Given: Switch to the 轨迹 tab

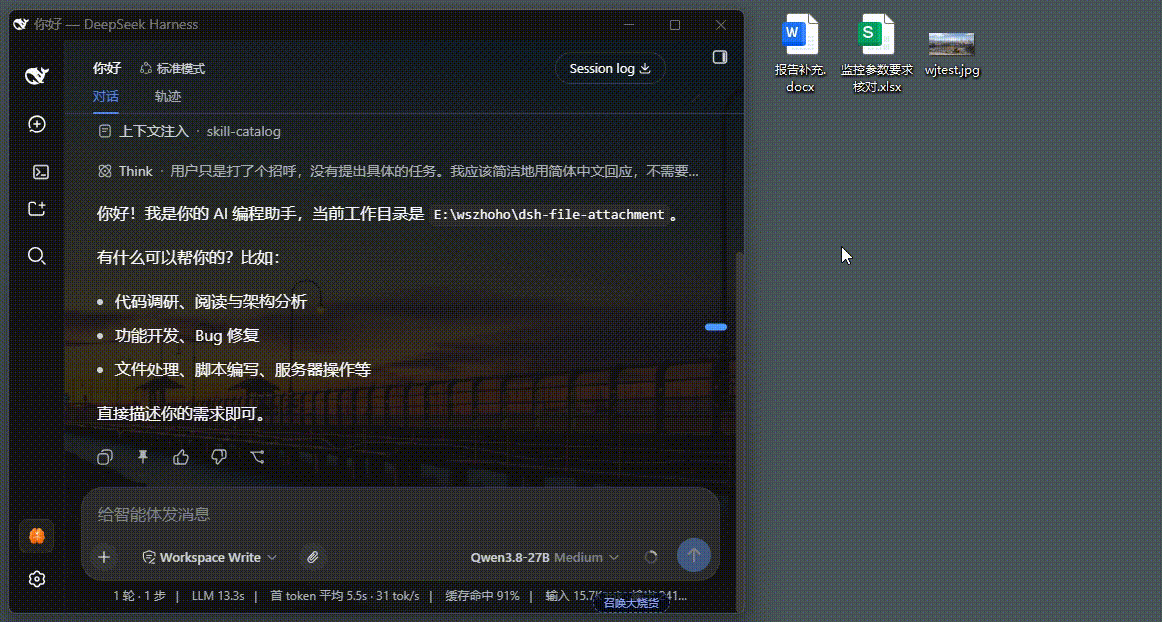Looking at the screenshot, I should pos(168,96).
